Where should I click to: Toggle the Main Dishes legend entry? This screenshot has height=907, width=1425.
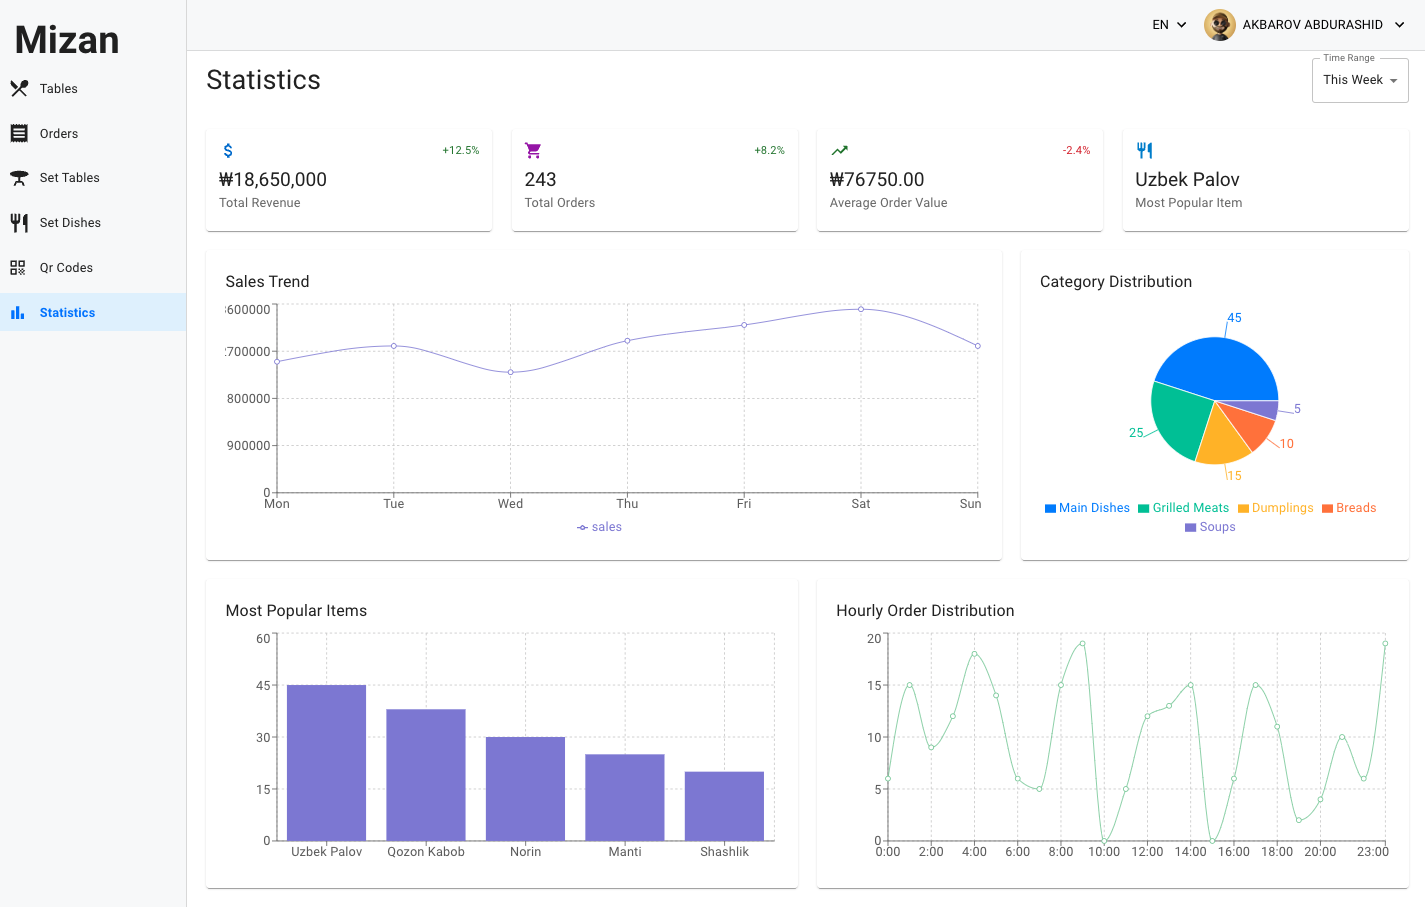tap(1087, 508)
